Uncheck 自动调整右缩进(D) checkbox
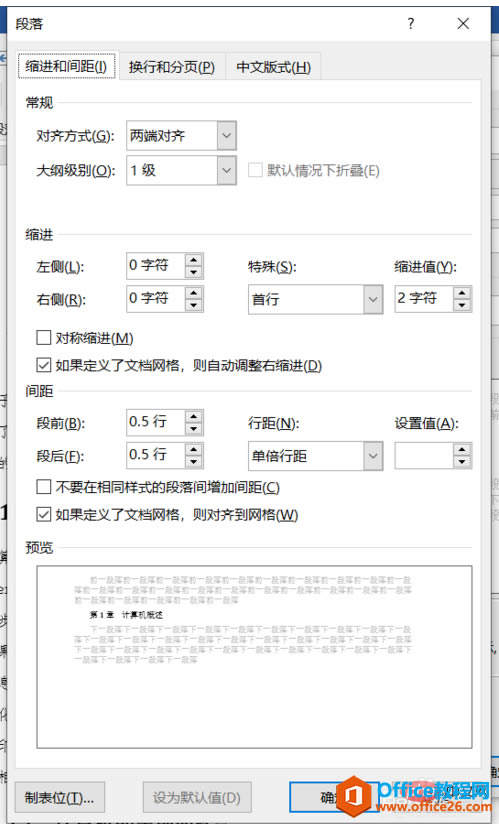 point(44,365)
